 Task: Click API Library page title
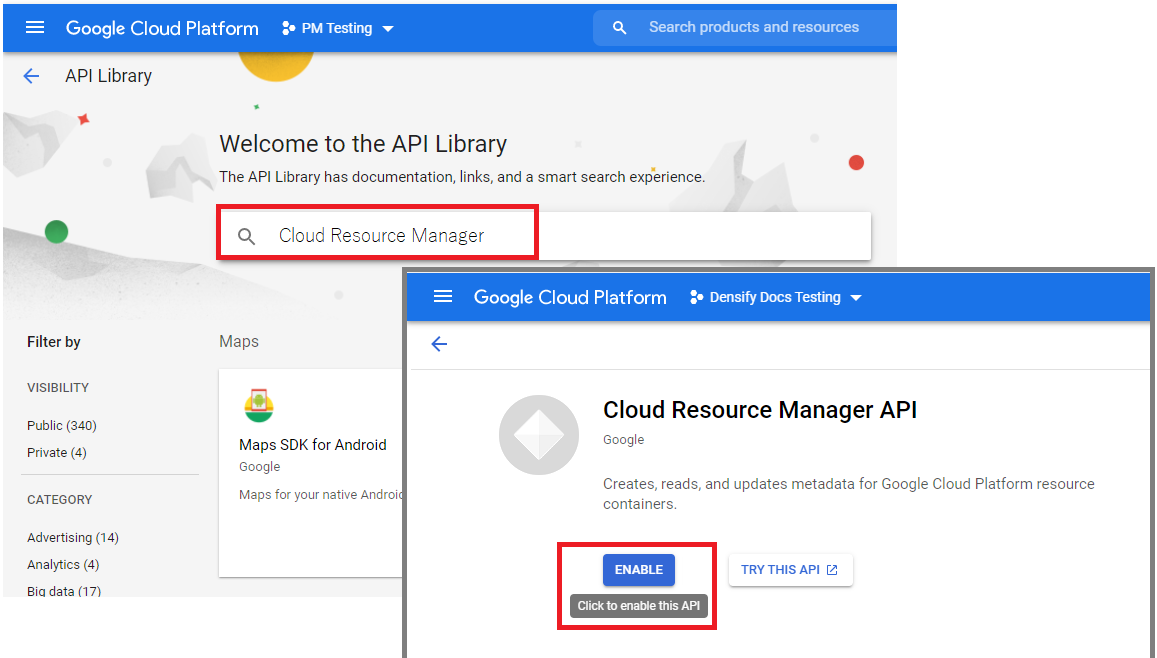click(108, 76)
